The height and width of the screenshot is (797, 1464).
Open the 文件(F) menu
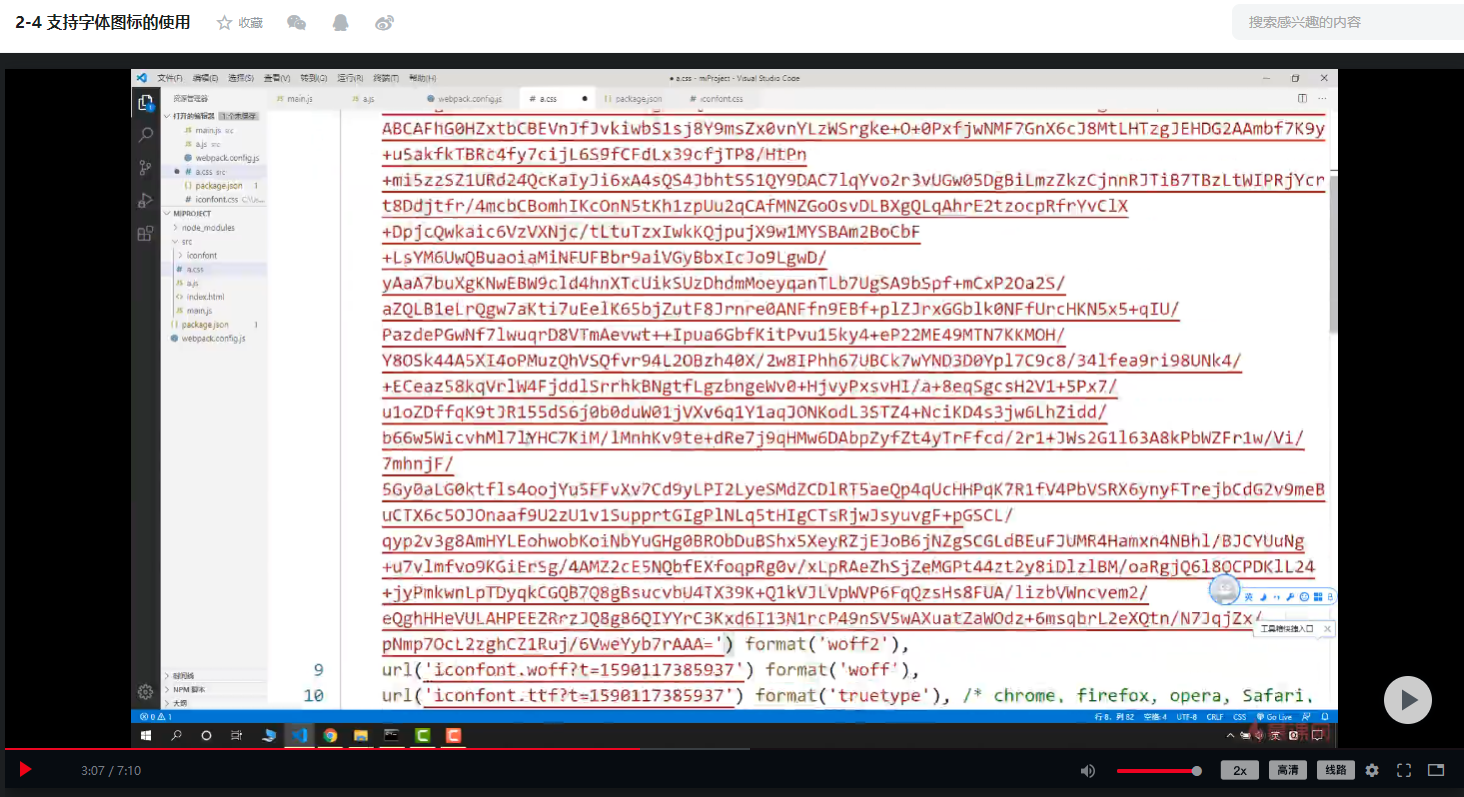[170, 78]
